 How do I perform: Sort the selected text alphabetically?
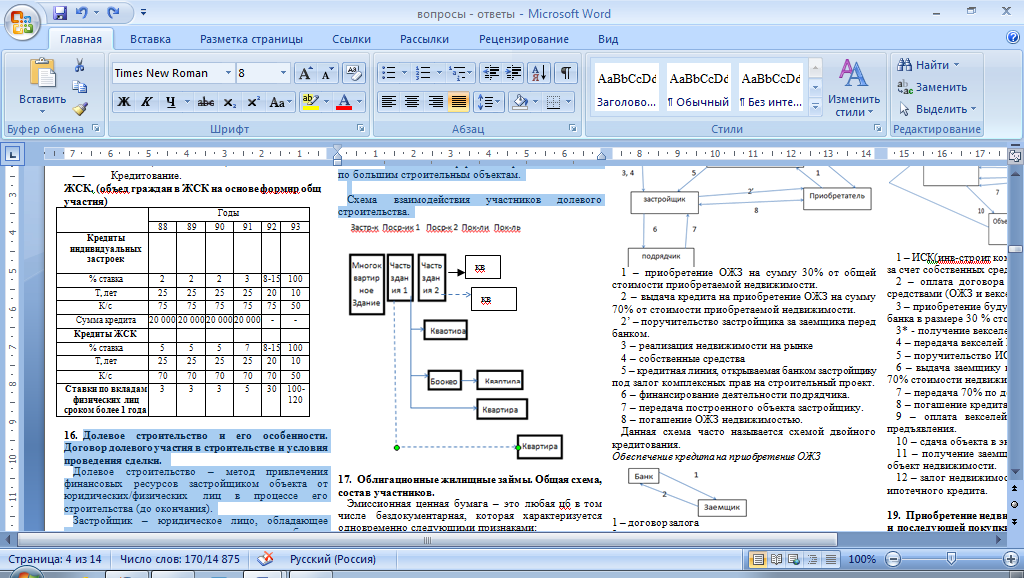tap(539, 73)
